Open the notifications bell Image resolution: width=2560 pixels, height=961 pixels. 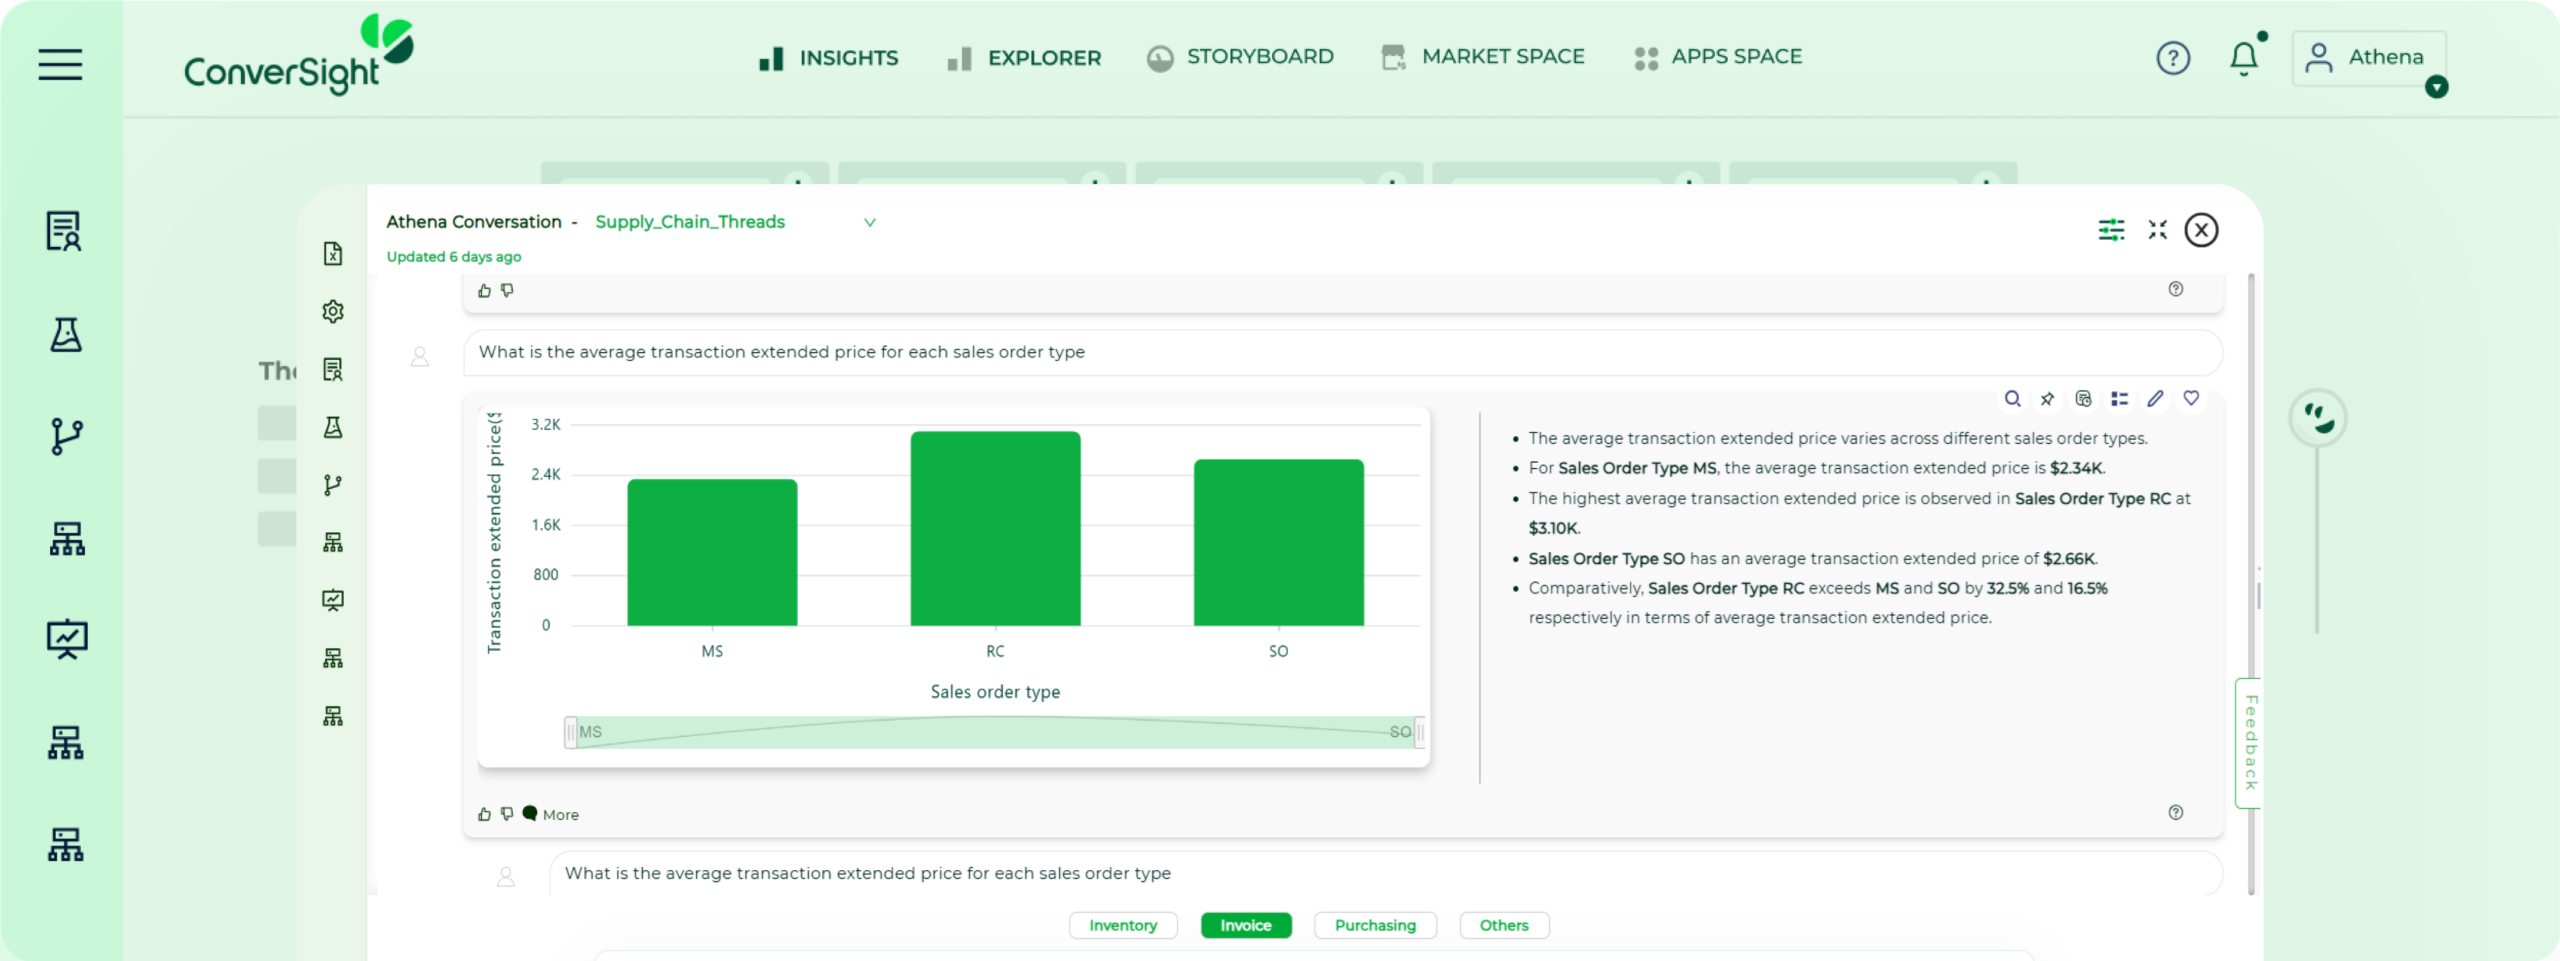pos(2244,57)
